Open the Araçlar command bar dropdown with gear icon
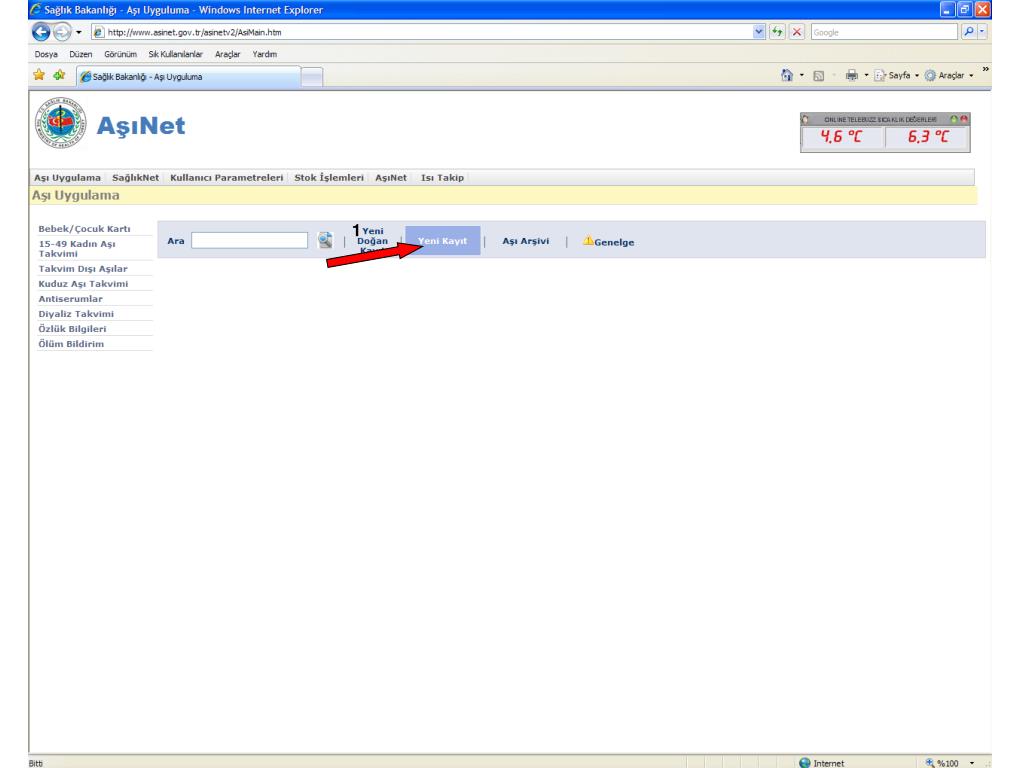 [949, 76]
